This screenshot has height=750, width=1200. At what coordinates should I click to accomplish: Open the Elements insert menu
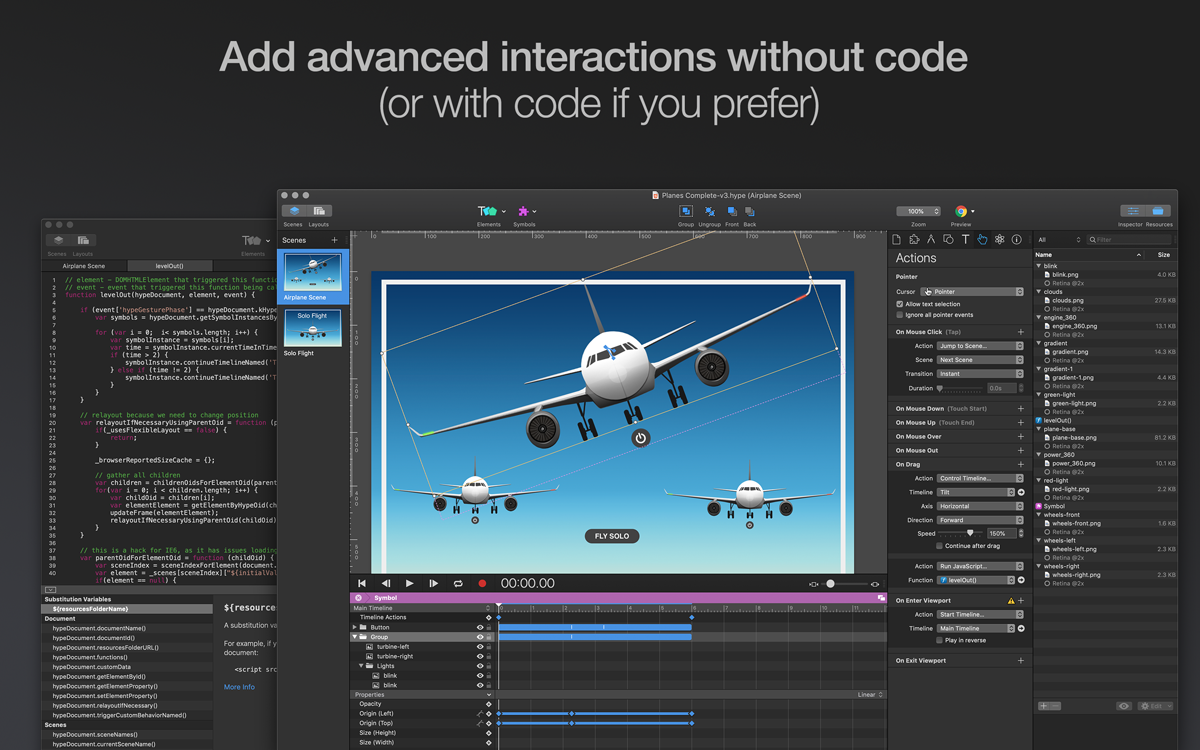coord(491,211)
